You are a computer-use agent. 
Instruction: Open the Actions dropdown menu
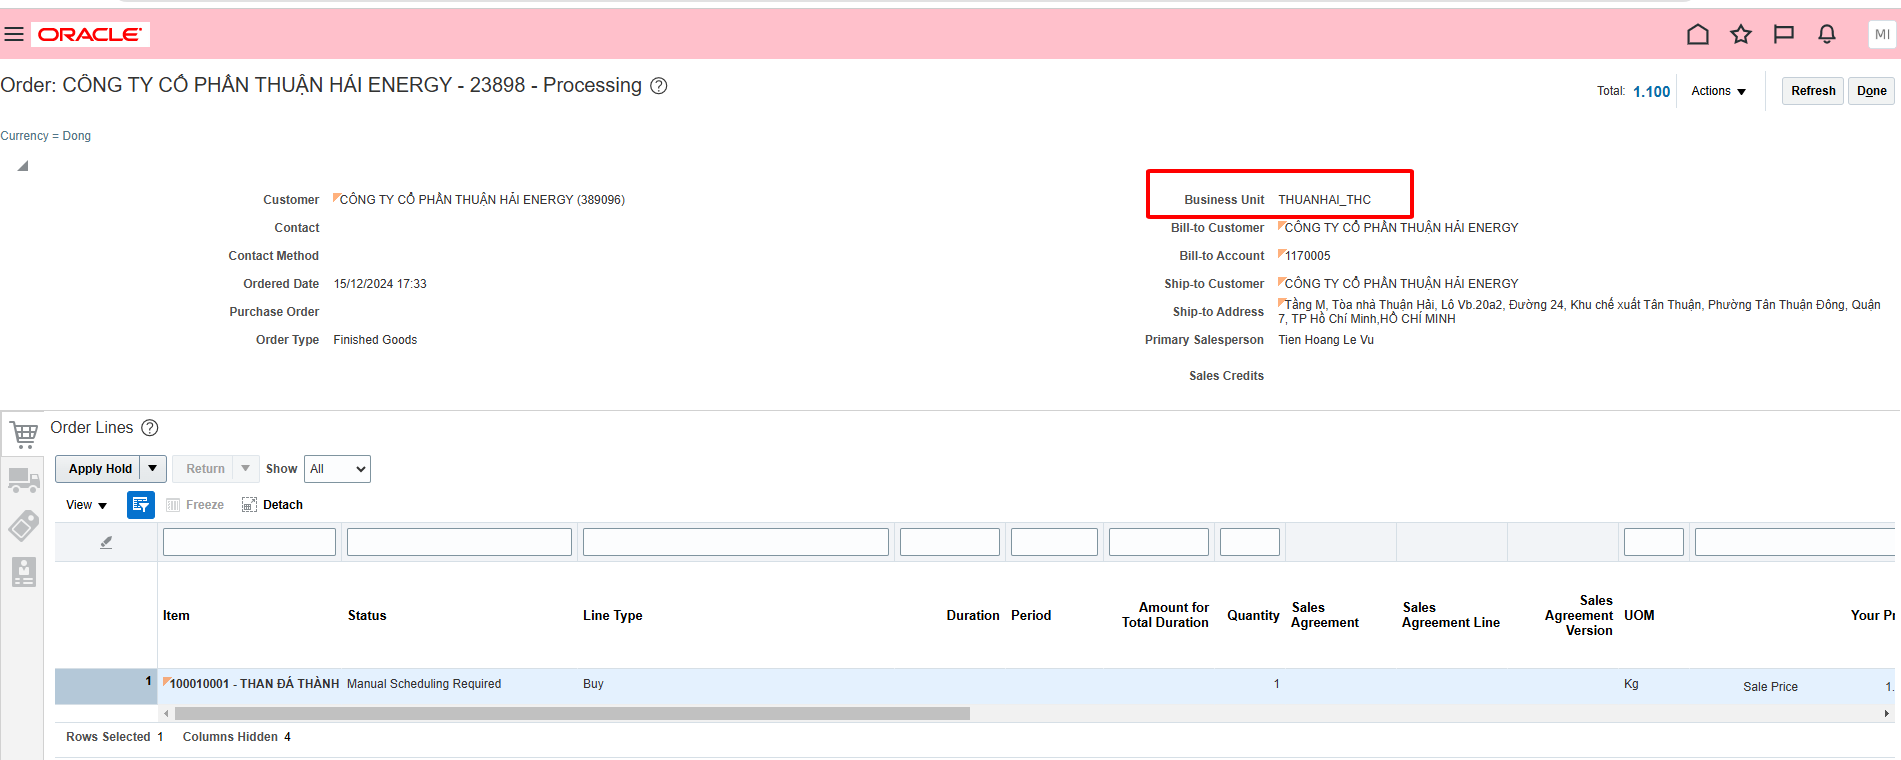click(x=1718, y=91)
